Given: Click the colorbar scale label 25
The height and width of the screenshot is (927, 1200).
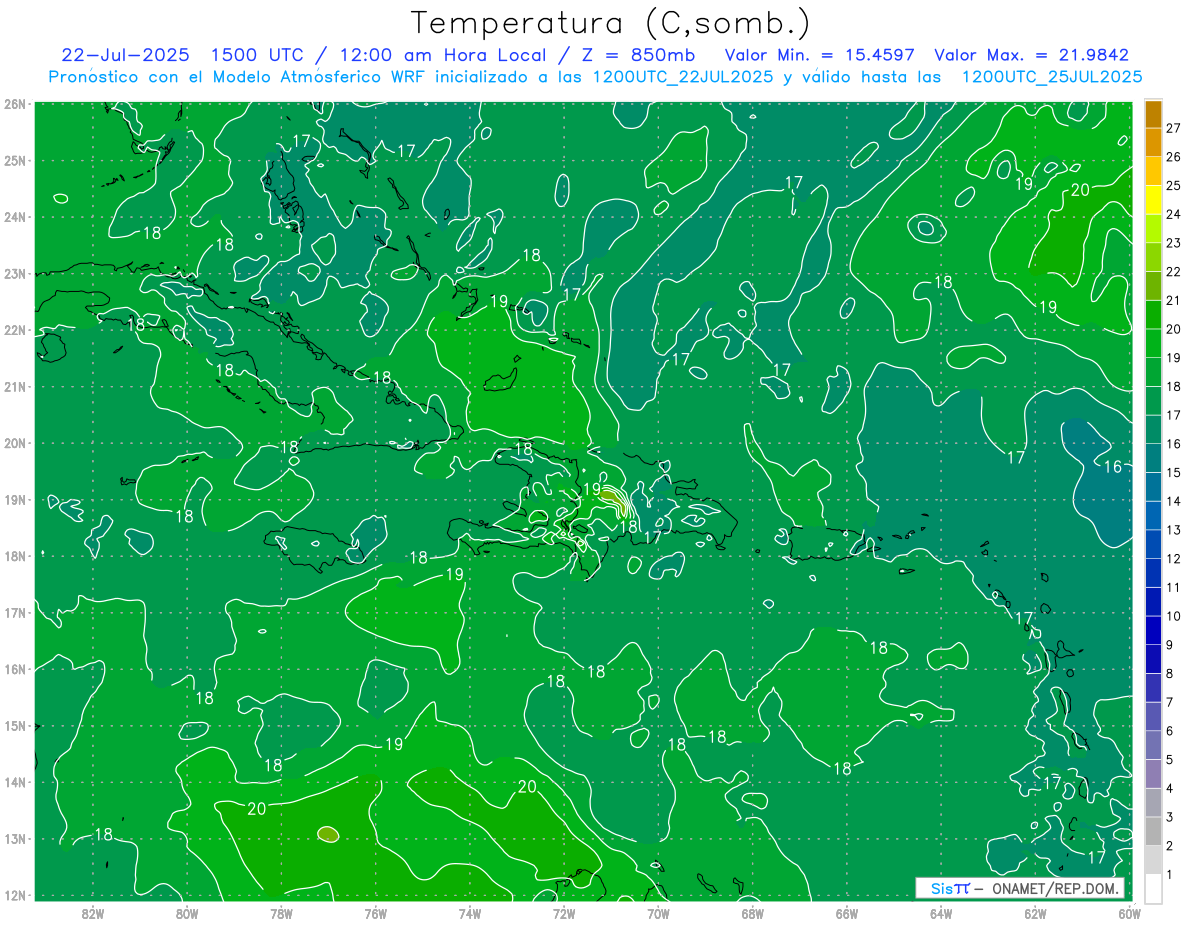Looking at the screenshot, I should tap(1174, 186).
